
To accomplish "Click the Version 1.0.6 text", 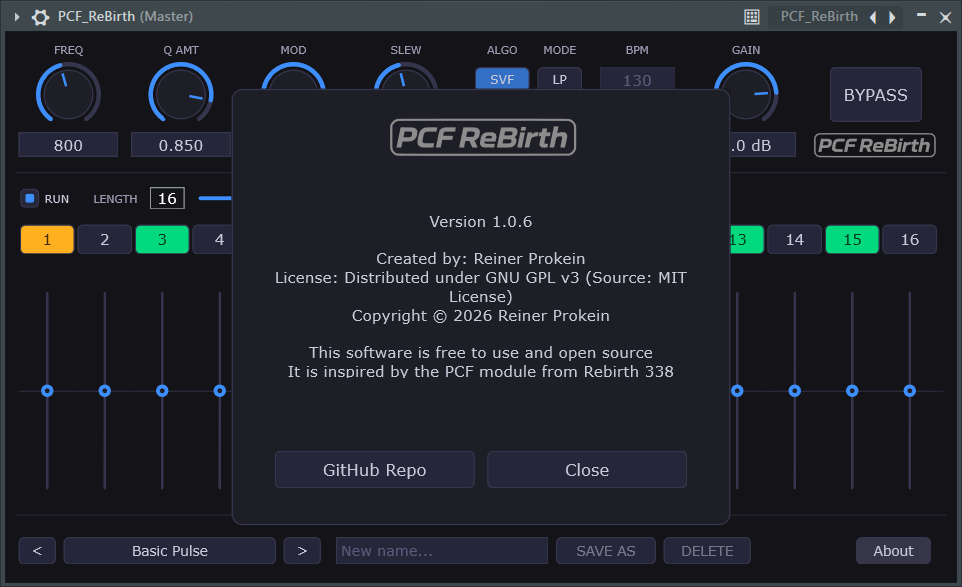I will point(480,221).
